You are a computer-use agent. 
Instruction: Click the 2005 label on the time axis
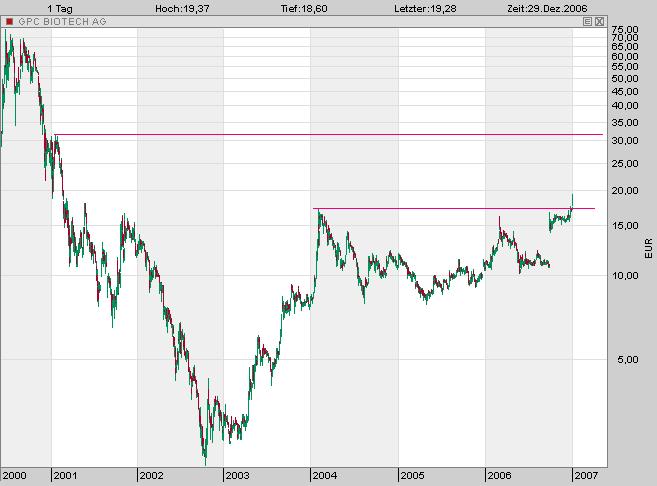click(x=412, y=476)
